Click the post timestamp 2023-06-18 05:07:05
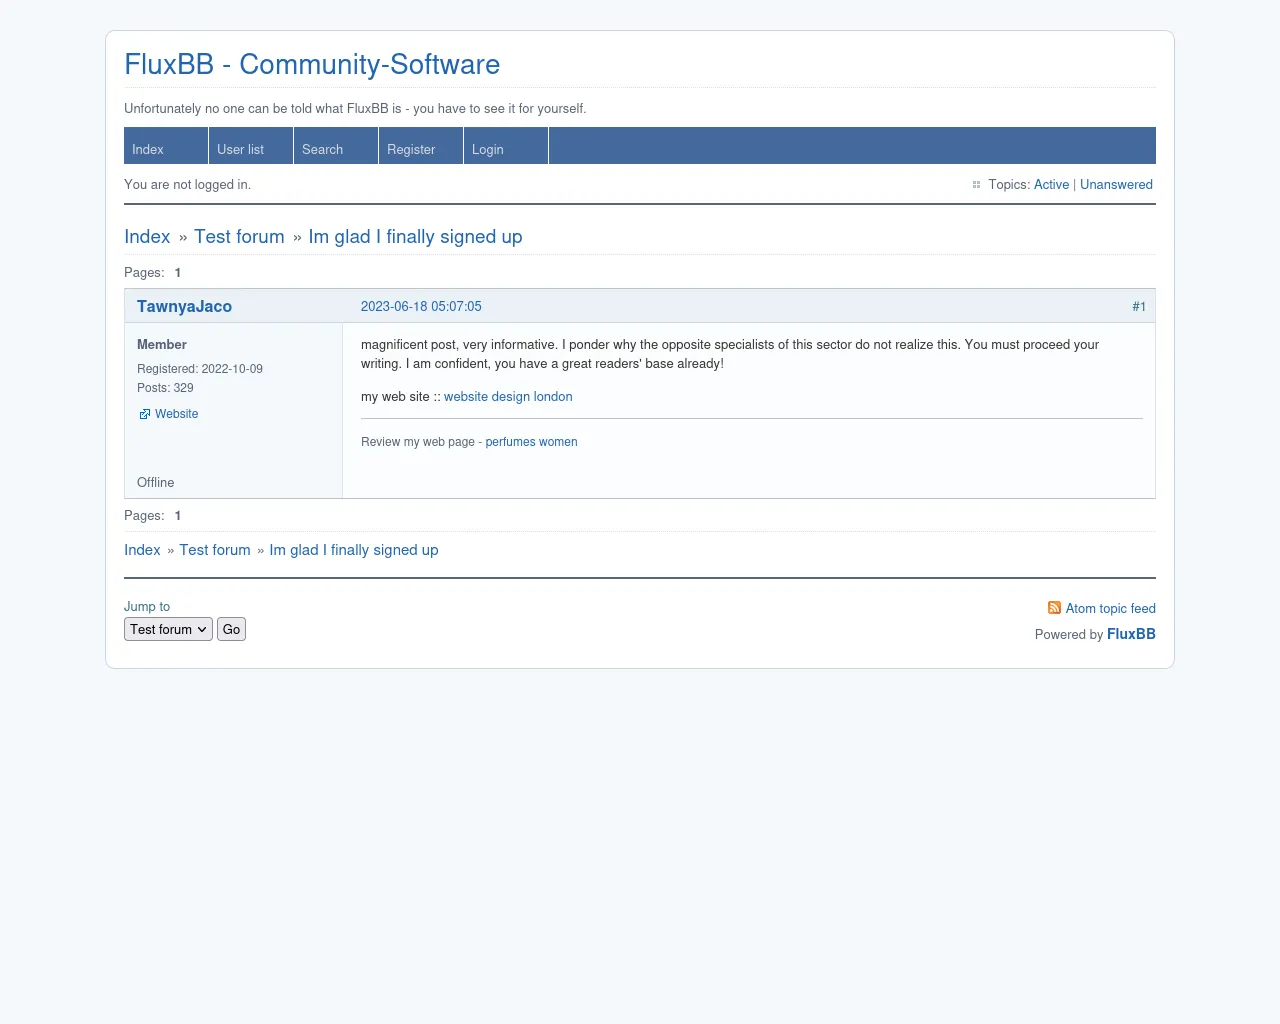Viewport: 1280px width, 1024px height. [421, 307]
